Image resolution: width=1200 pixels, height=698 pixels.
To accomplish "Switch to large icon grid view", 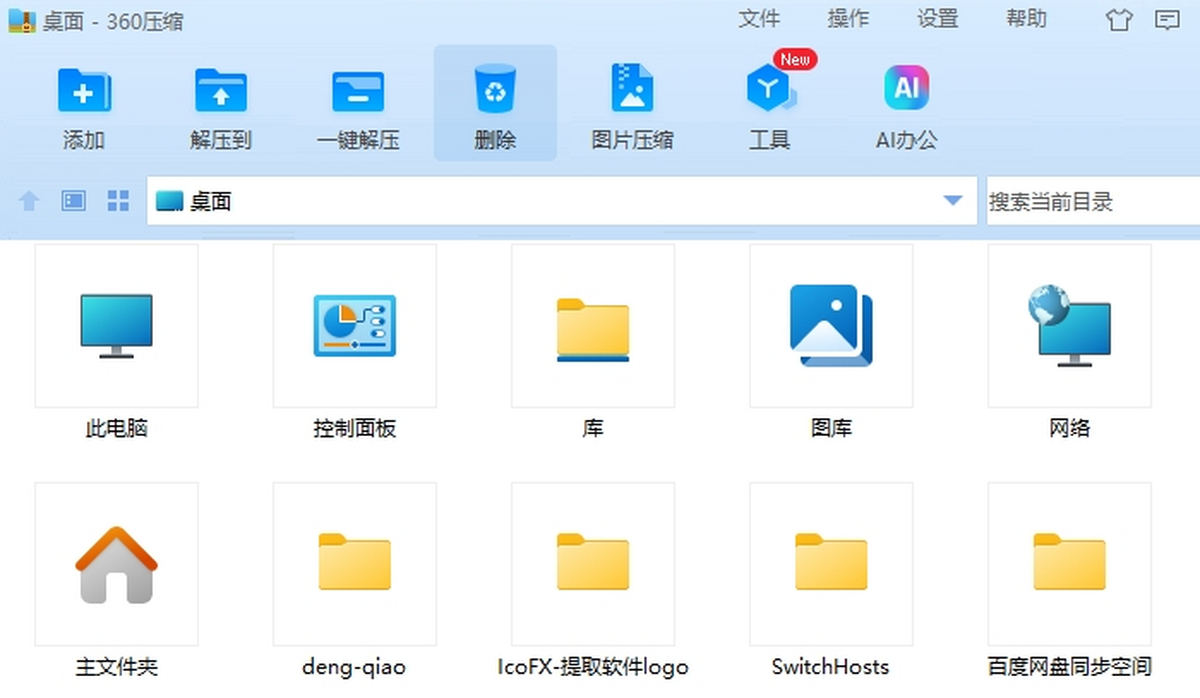I will click(x=118, y=201).
